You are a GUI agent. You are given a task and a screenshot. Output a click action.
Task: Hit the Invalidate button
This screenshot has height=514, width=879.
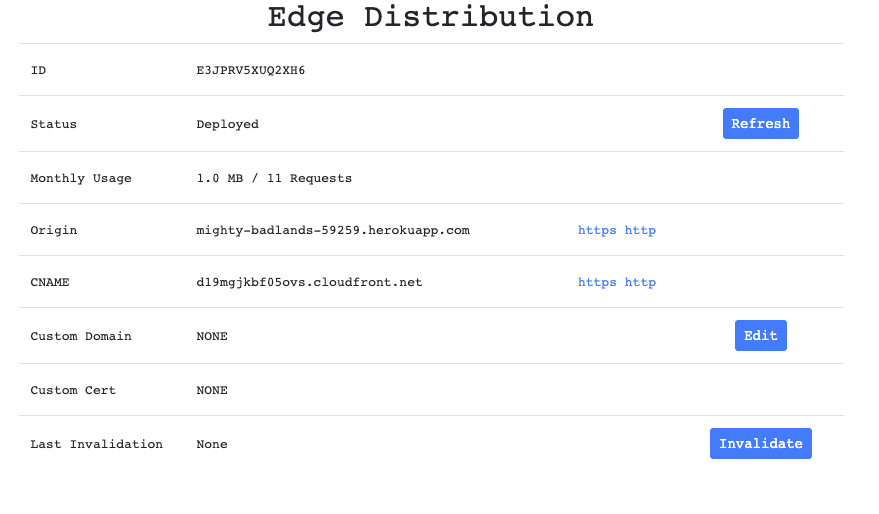pos(760,444)
